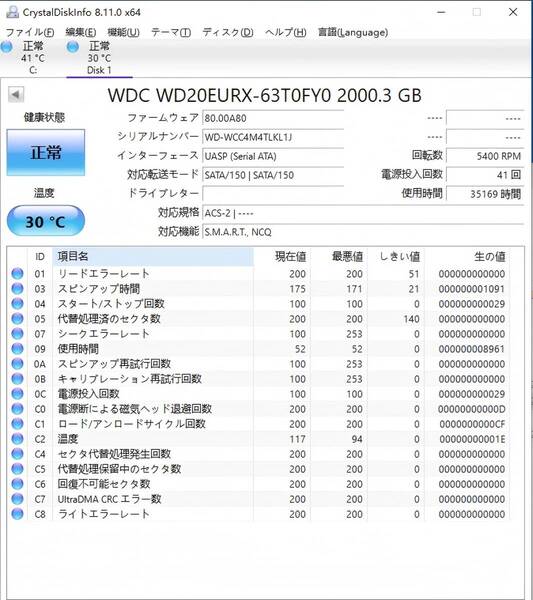The height and width of the screenshot is (600, 533).
Task: Click the 30 °C temperature button
Action: click(46, 221)
